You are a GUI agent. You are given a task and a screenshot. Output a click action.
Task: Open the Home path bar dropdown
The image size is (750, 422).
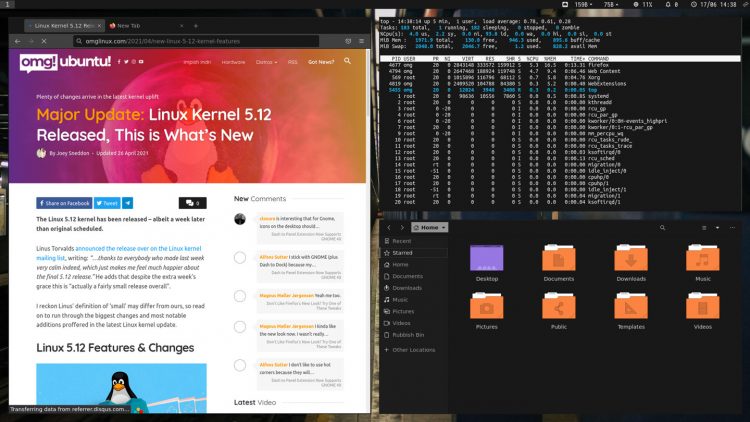430,228
